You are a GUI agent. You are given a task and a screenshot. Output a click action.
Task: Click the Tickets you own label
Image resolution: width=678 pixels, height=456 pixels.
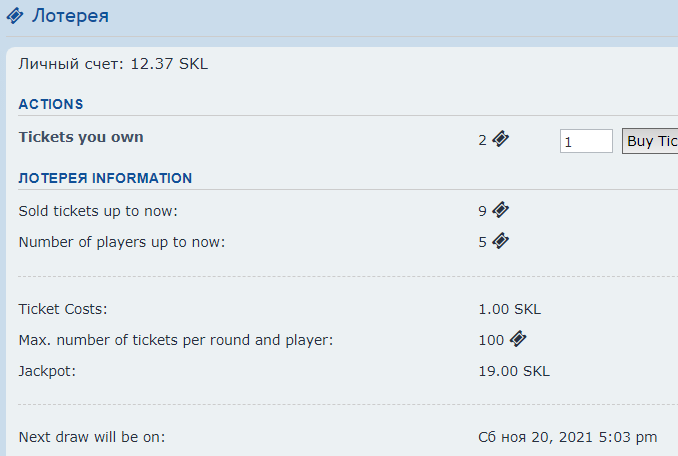(x=81, y=137)
